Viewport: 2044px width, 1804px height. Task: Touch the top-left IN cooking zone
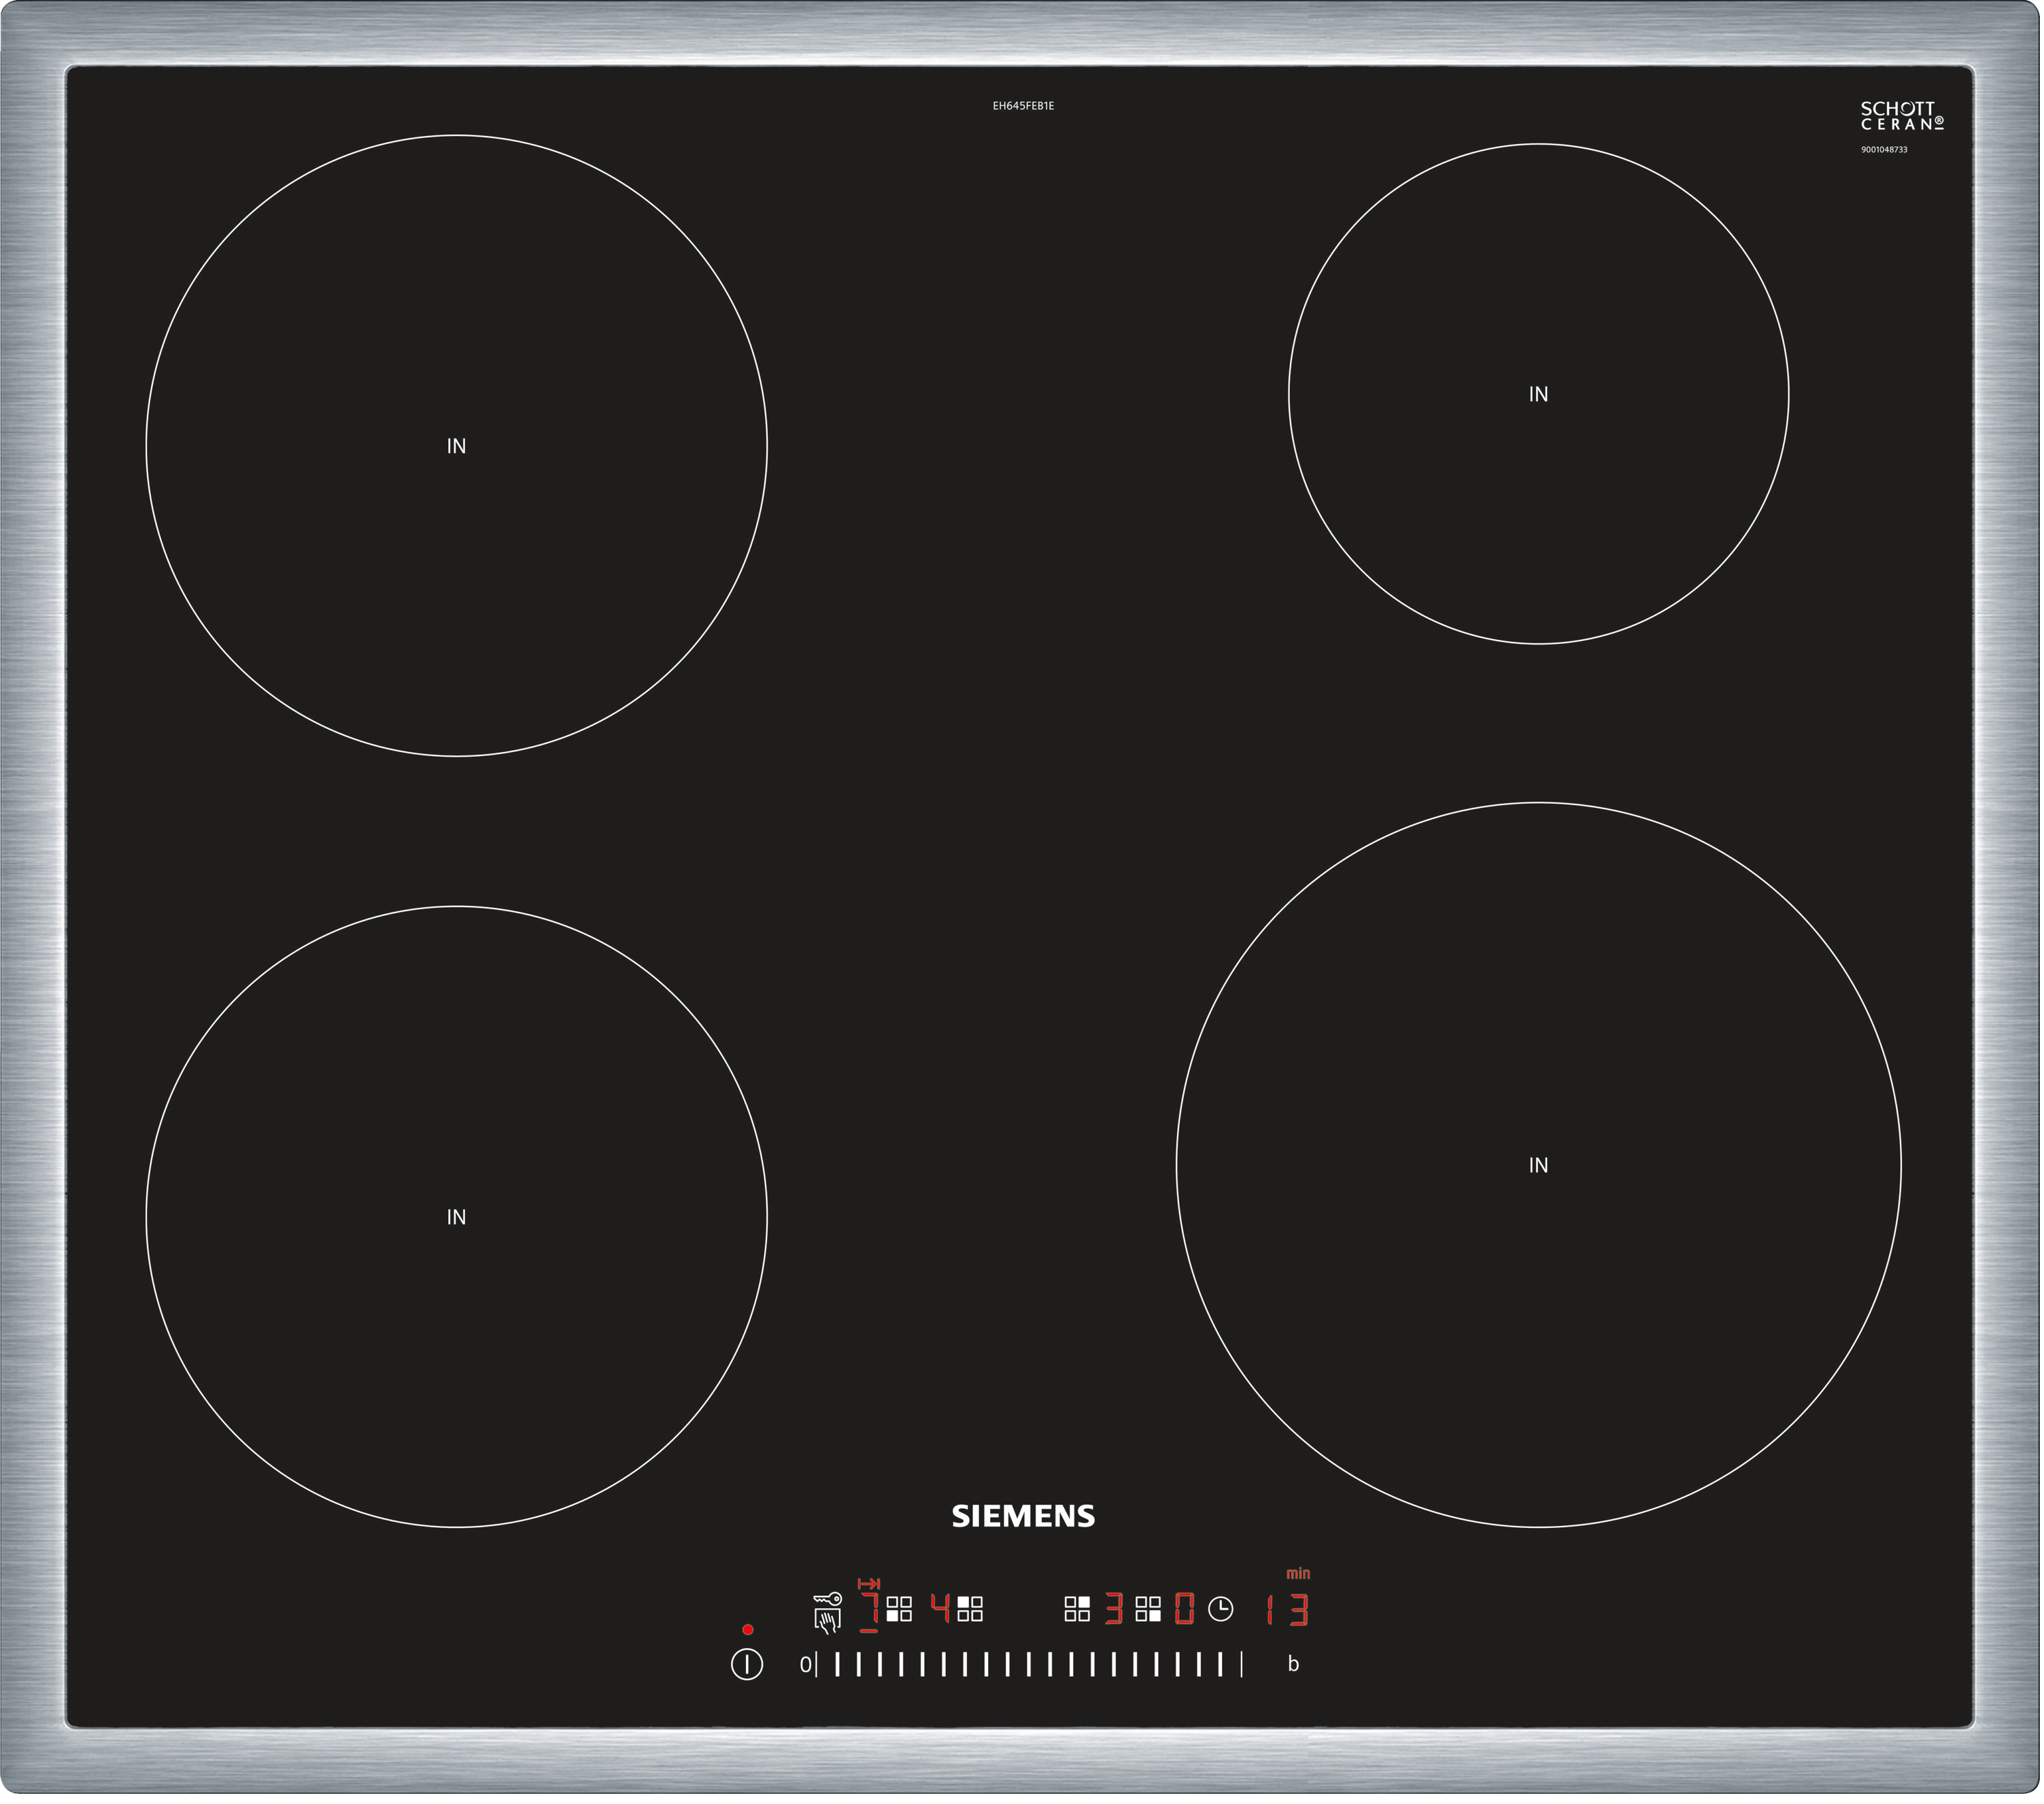(456, 446)
